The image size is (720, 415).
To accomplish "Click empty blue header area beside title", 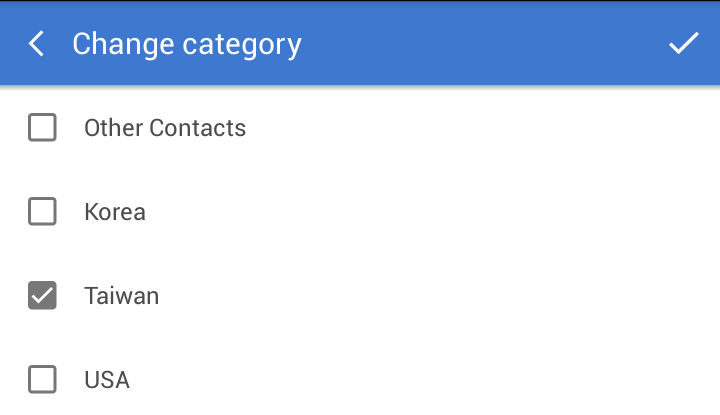I will click(480, 44).
